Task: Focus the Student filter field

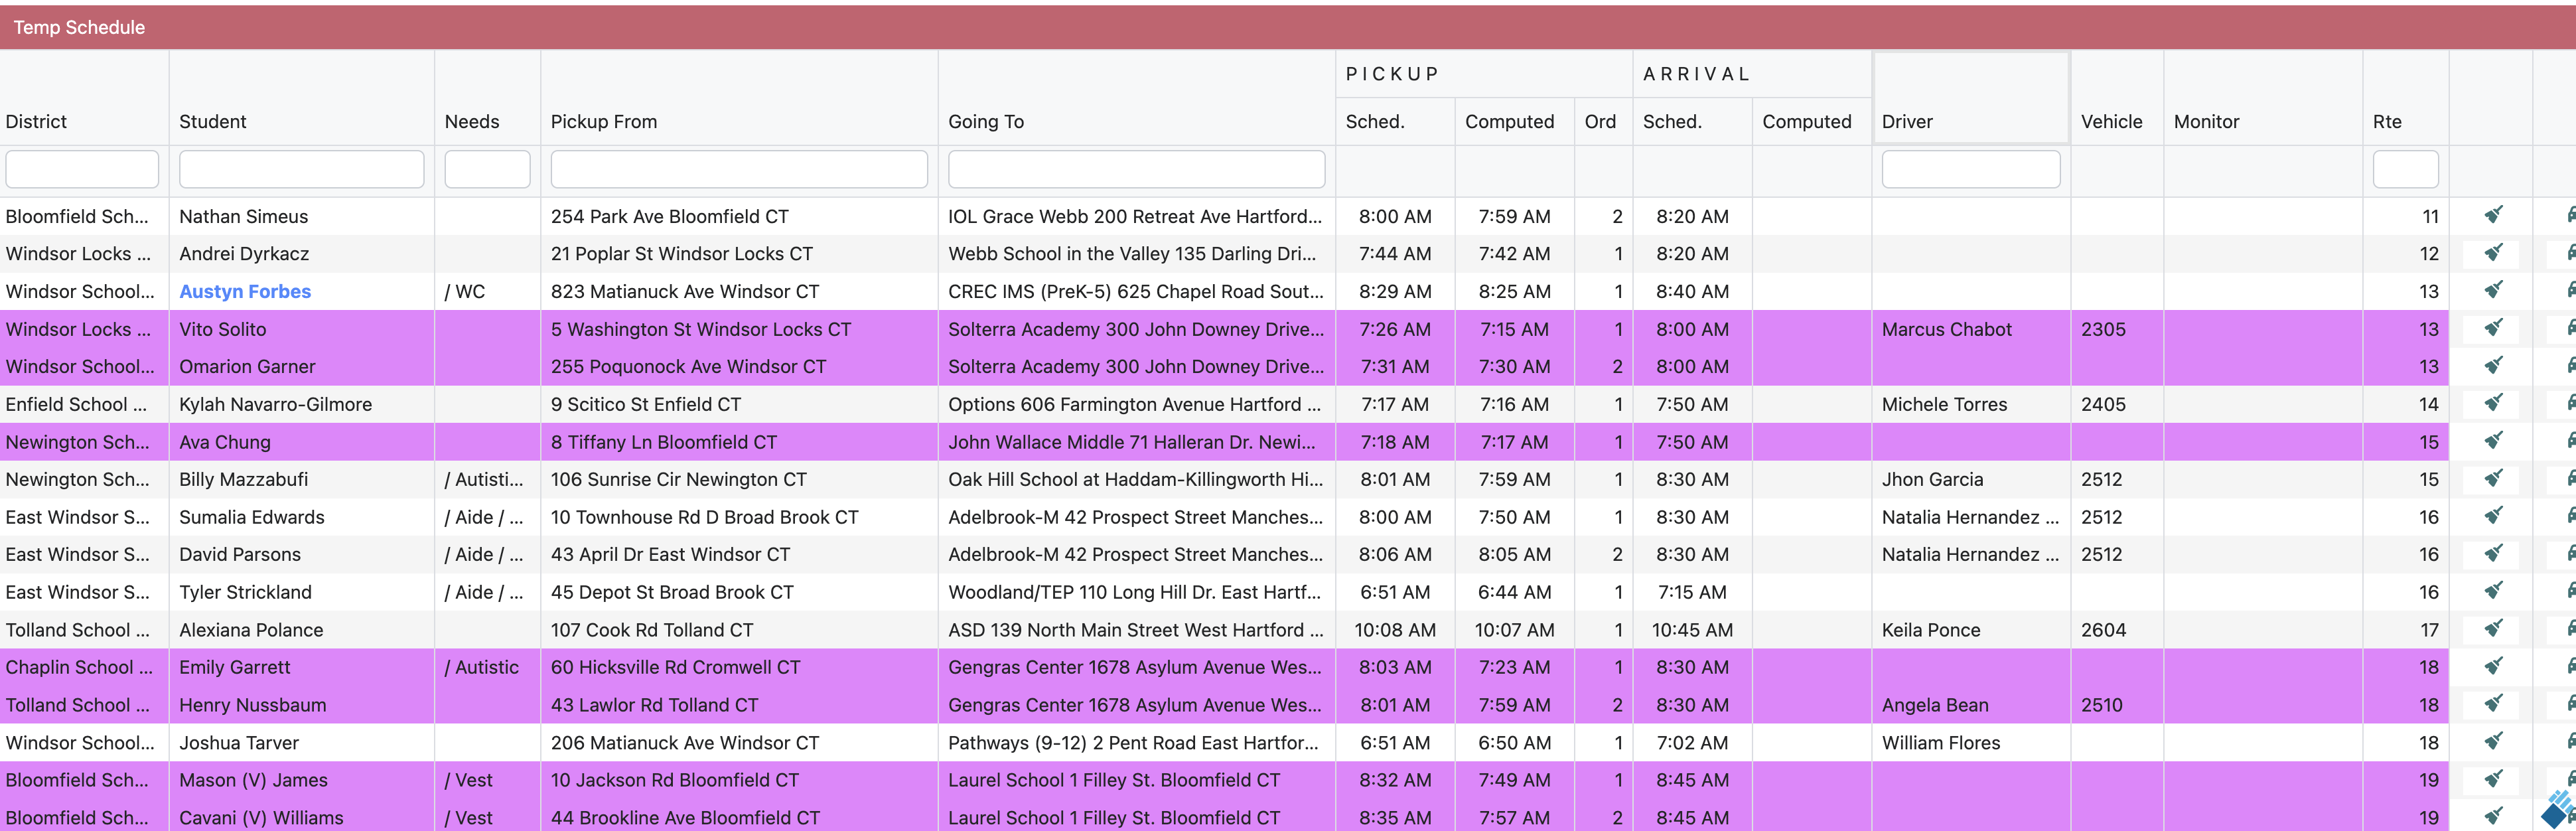Action: point(301,169)
